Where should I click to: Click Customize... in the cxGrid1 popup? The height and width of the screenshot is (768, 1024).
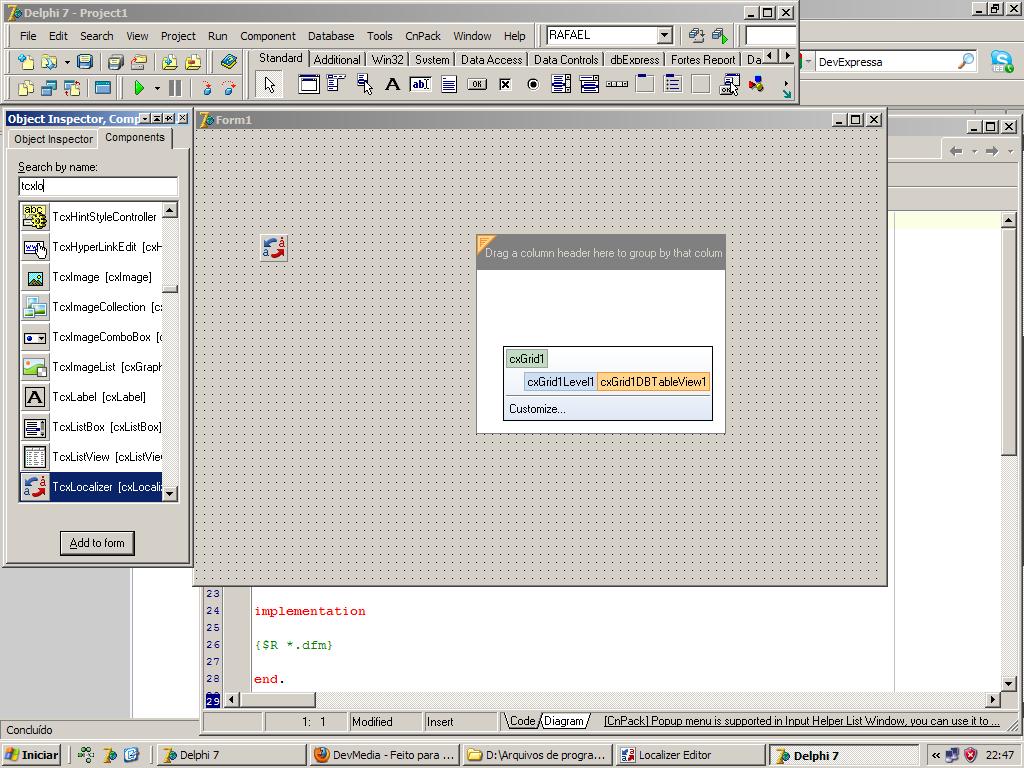click(537, 409)
